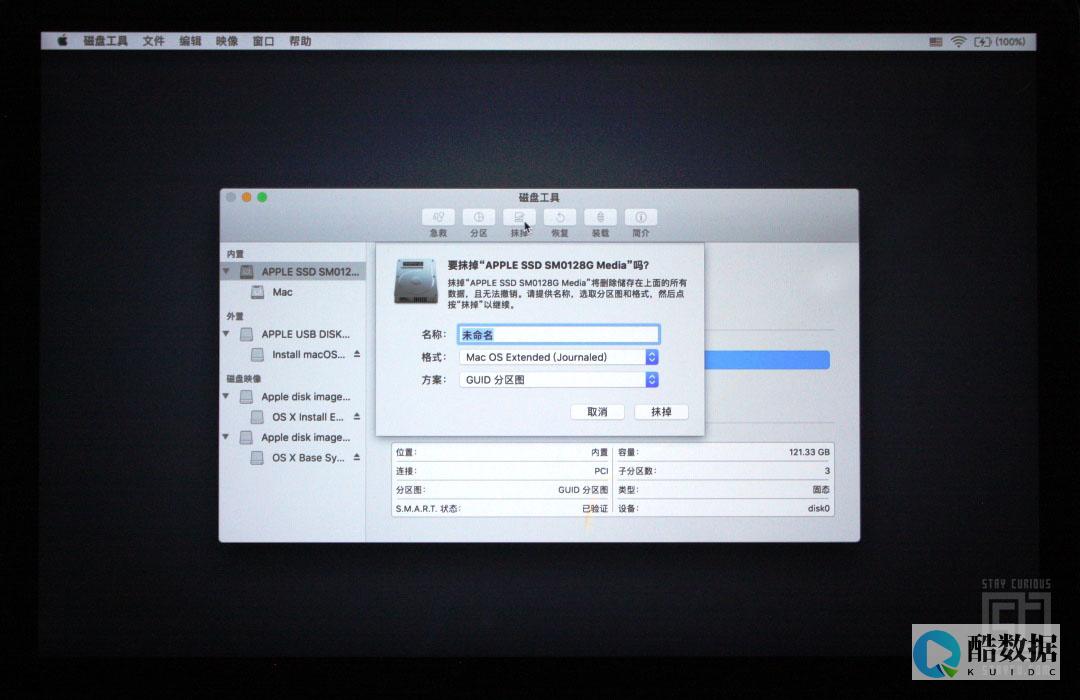The image size is (1080, 700).
Task: Click the 固态 type value
Action: coord(821,490)
